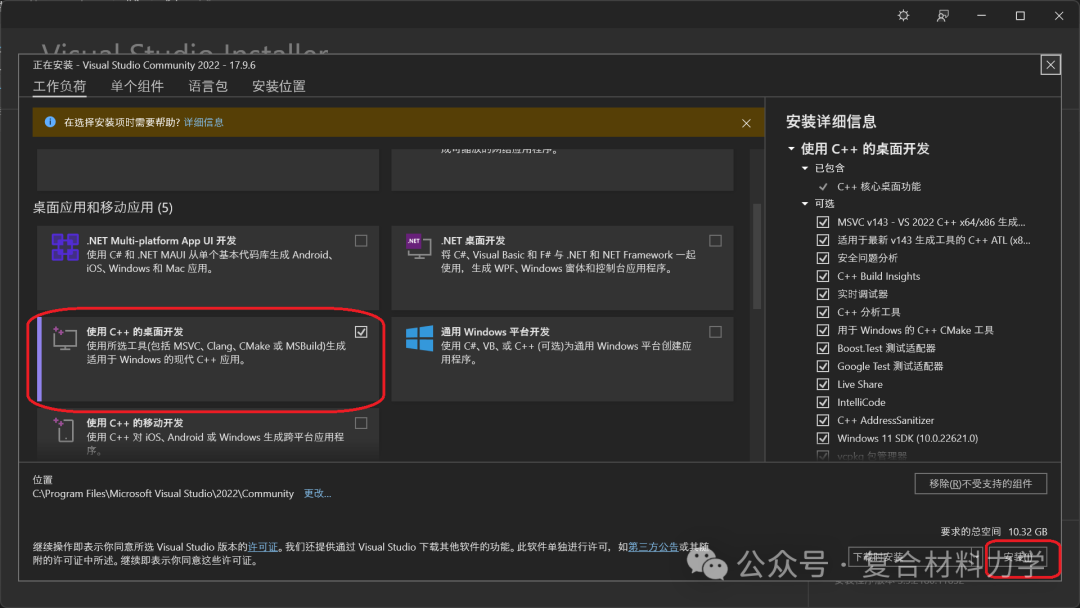Viewport: 1080px width, 608px height.
Task: Uncheck the C++ AddressSanitizer component
Action: click(822, 420)
